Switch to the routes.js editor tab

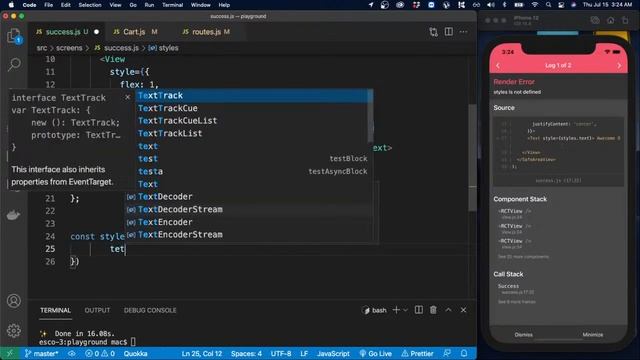206,32
